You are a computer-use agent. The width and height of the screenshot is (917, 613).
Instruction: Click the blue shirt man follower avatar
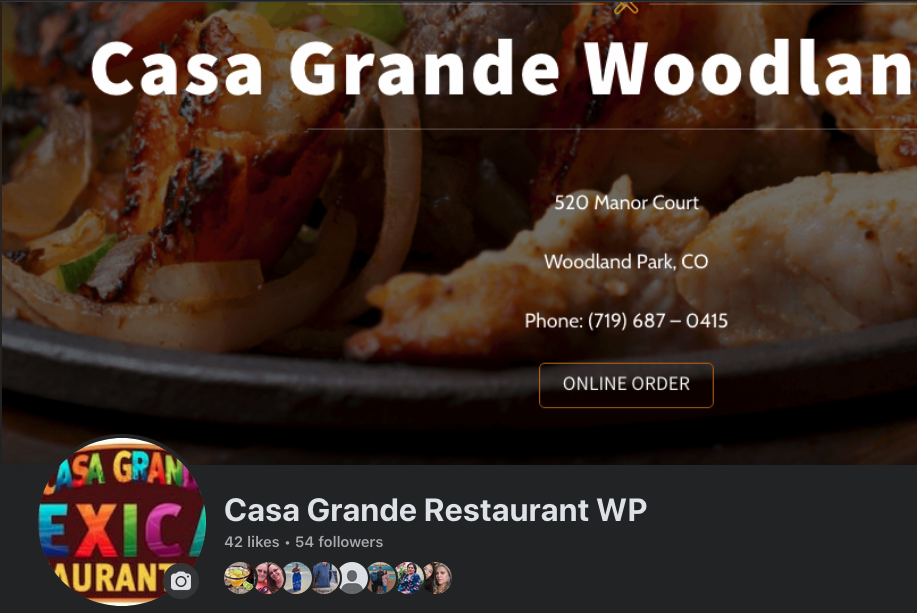point(325,578)
